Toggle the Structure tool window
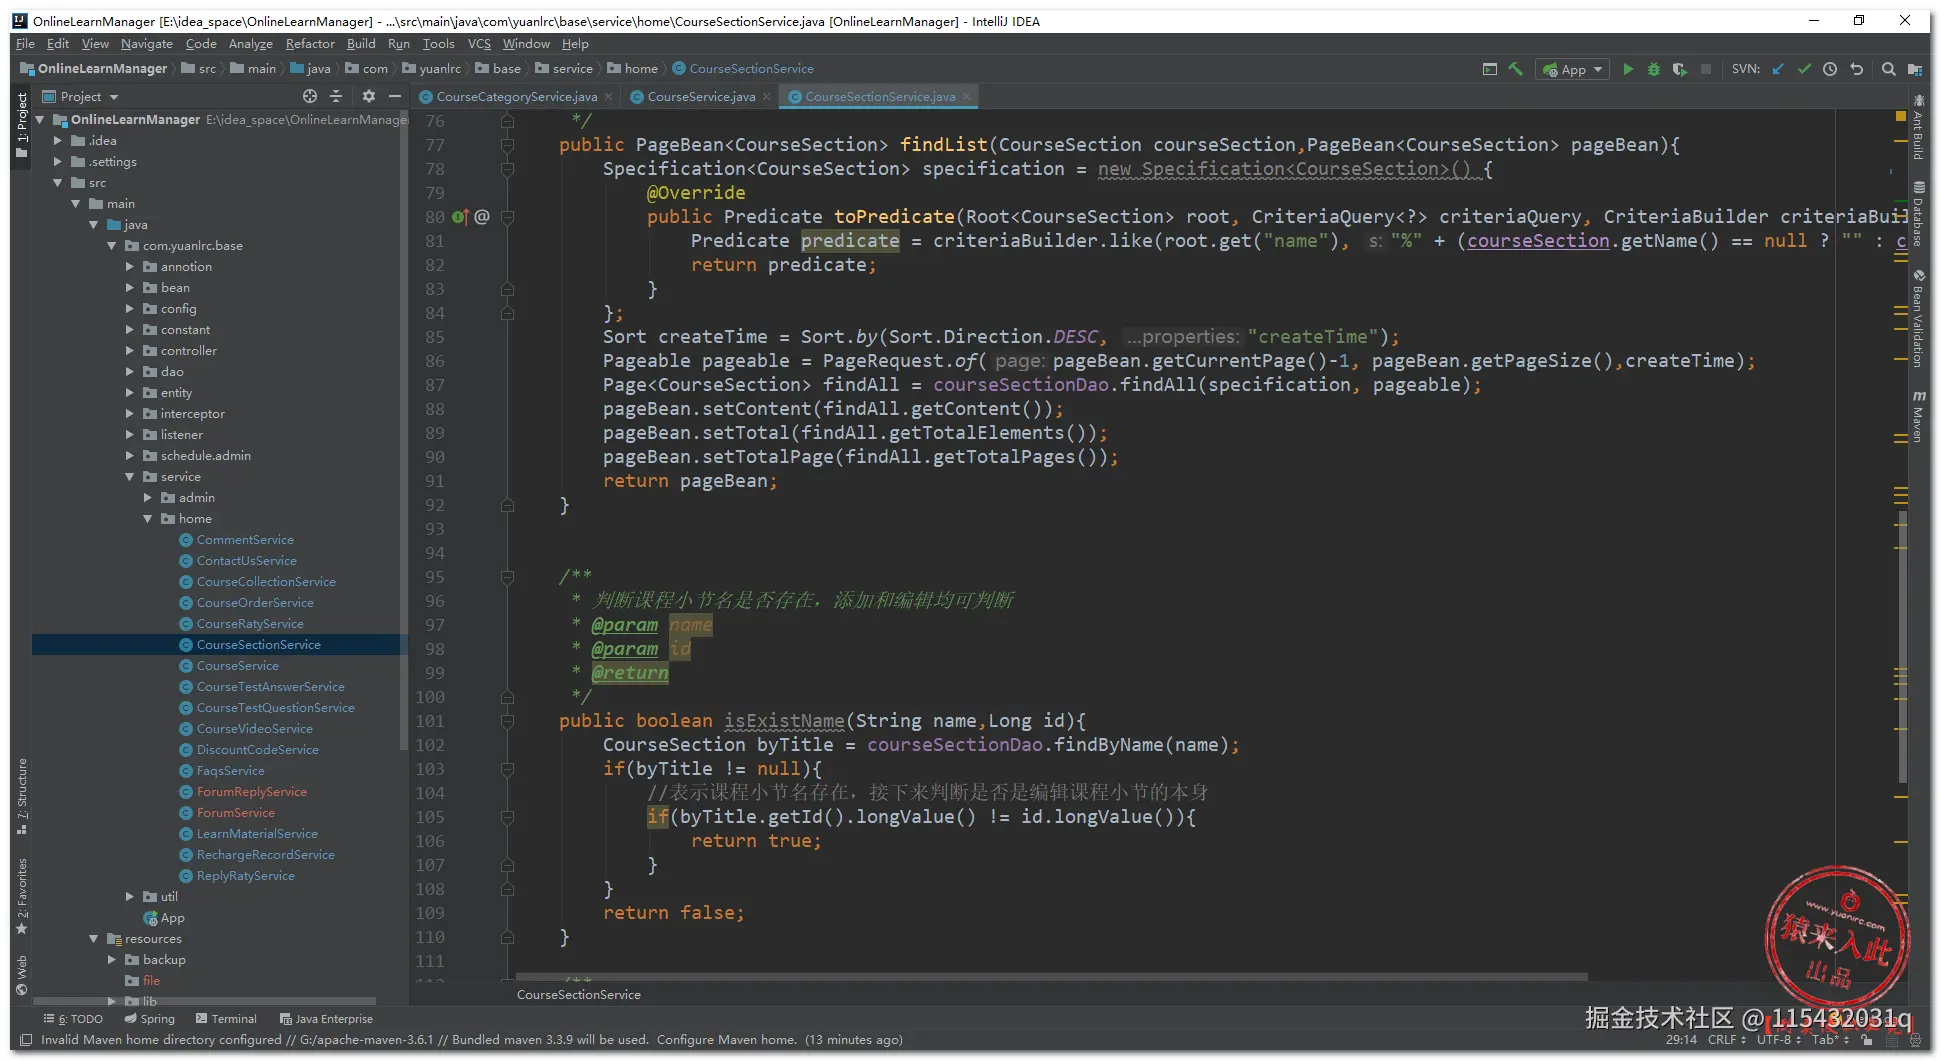 coord(22,796)
